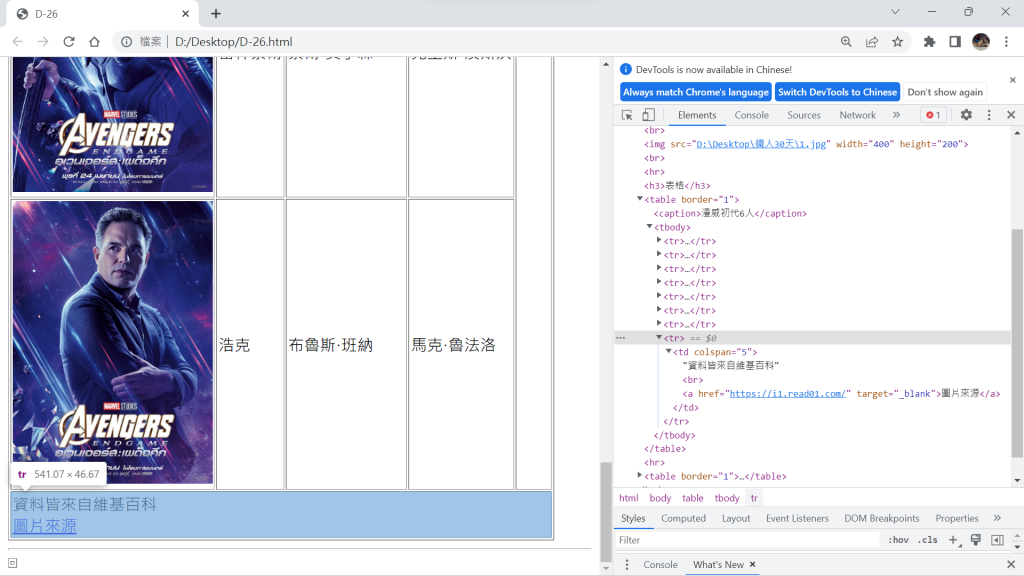Screen dimensions: 1024x576
Task: Select body in the breadcrumb bar
Action: (660, 498)
